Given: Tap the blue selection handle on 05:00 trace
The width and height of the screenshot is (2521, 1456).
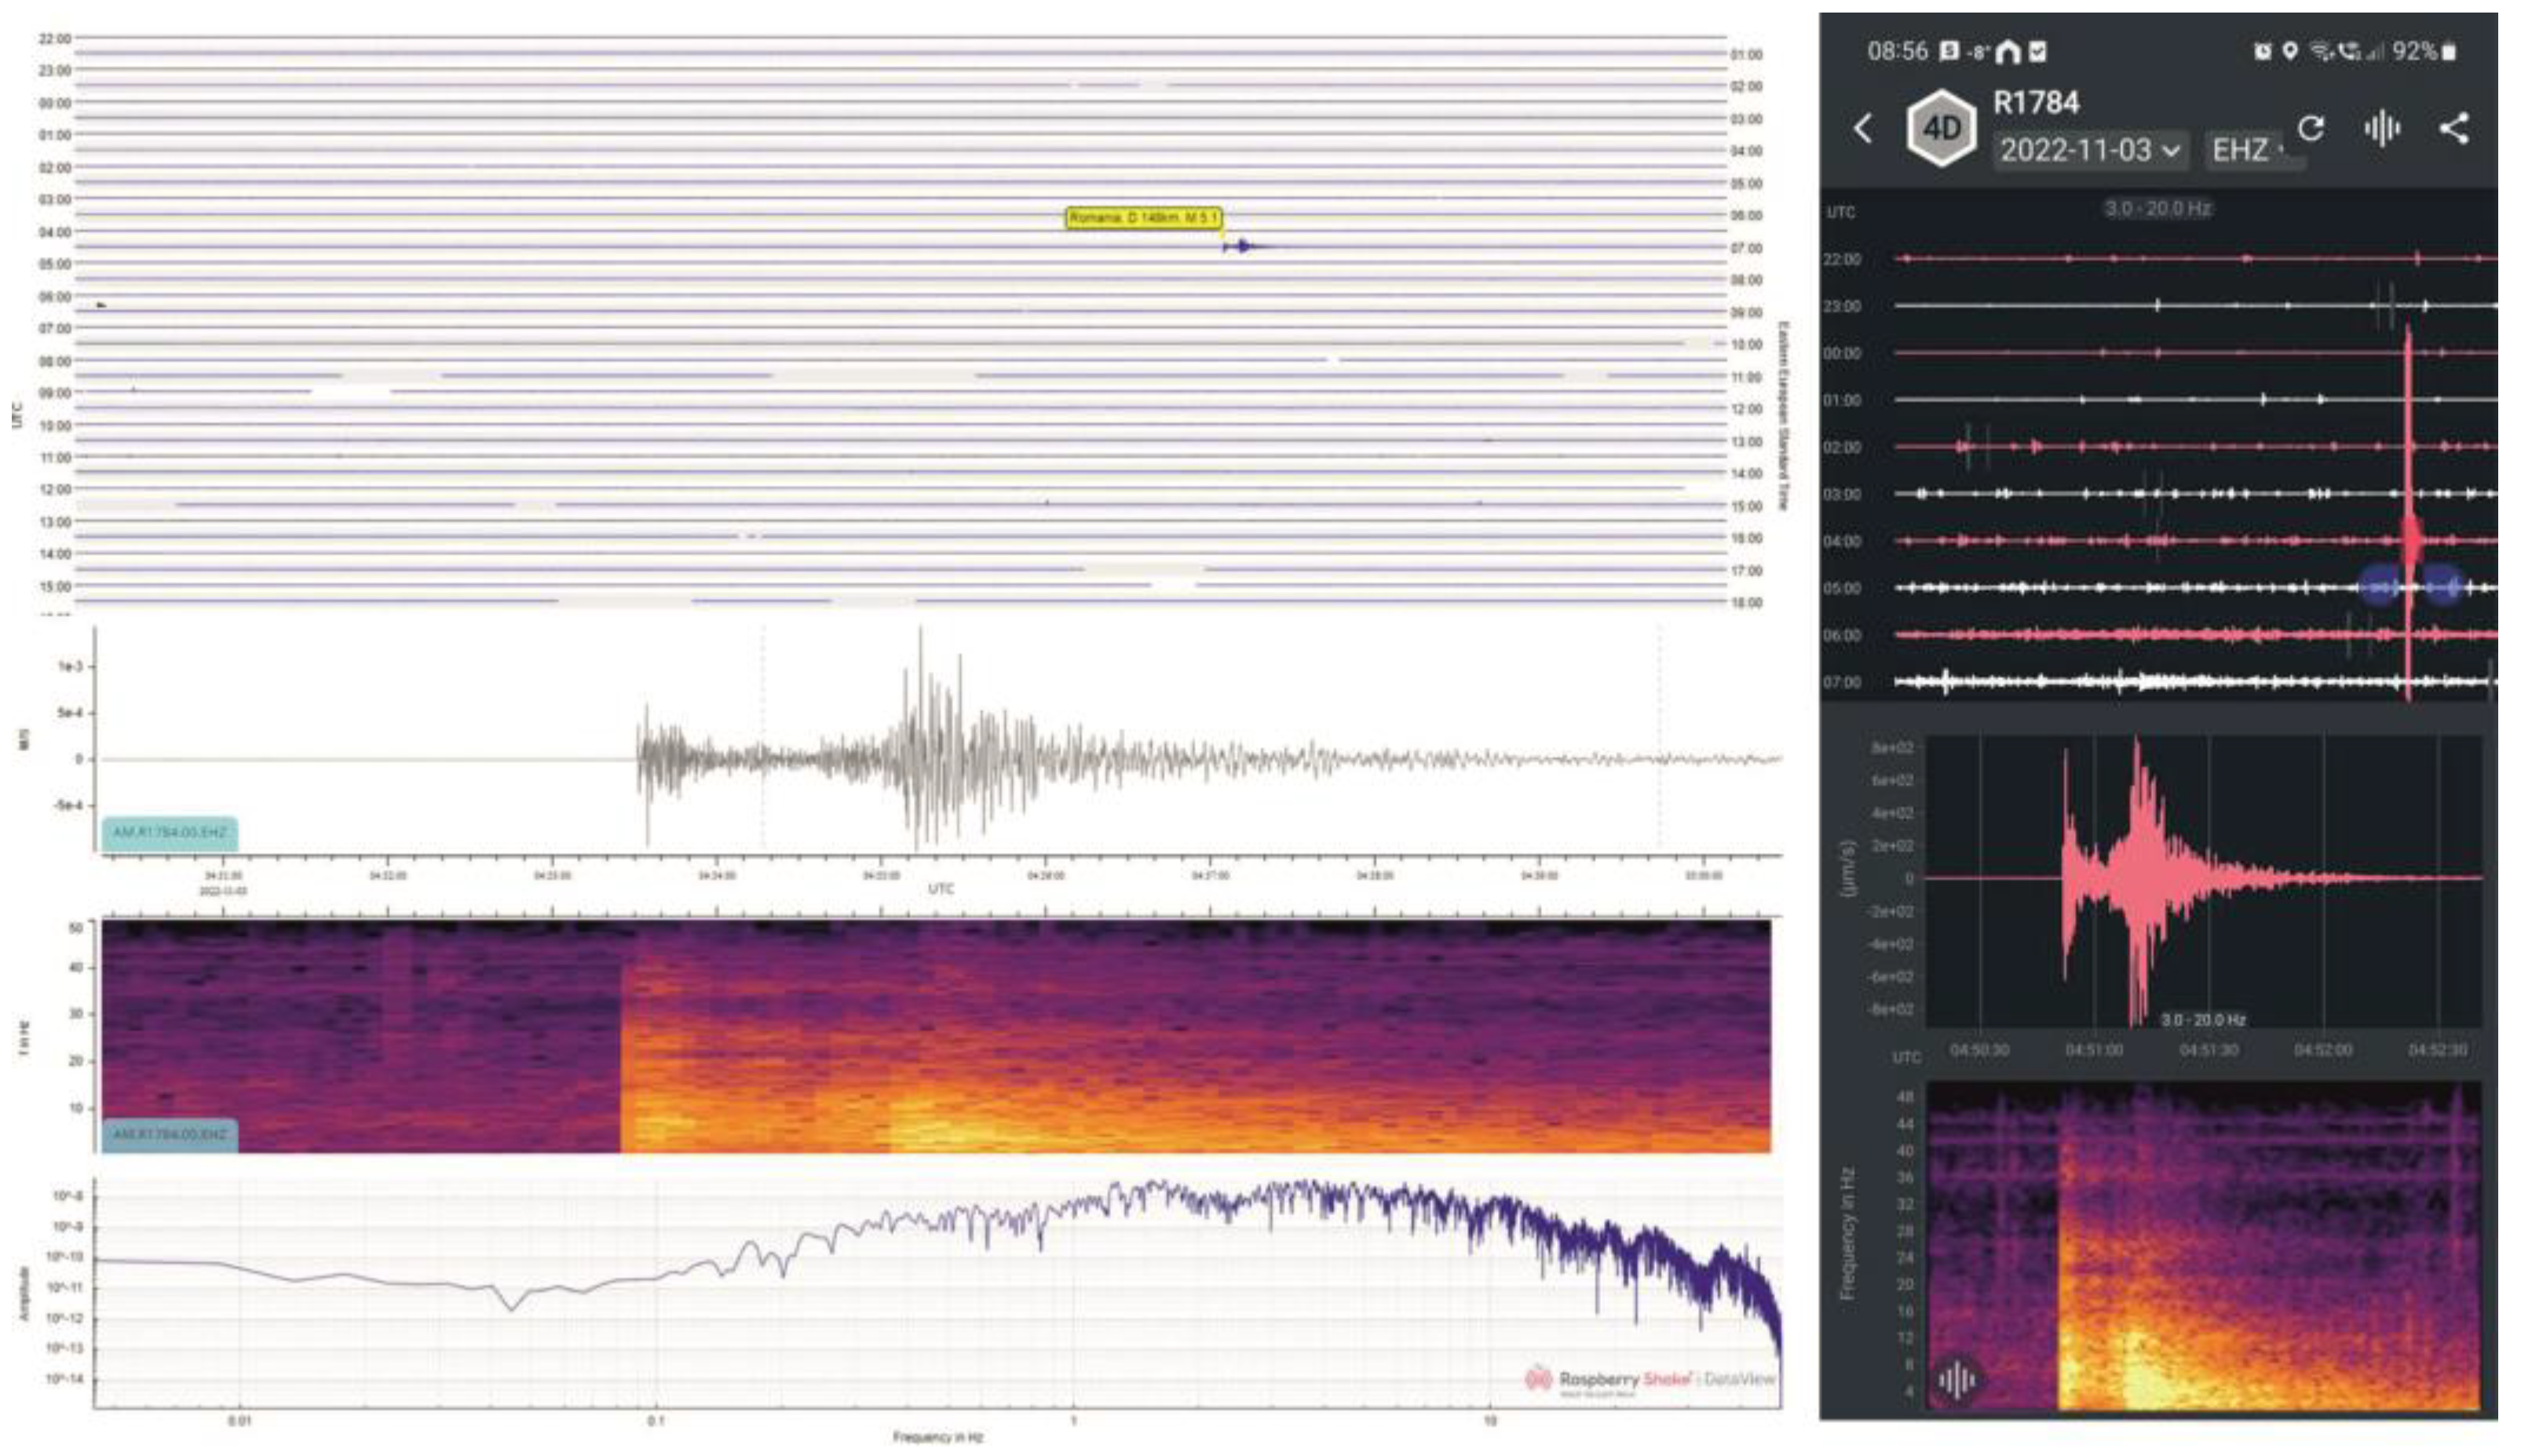Looking at the screenshot, I should click(2380, 586).
